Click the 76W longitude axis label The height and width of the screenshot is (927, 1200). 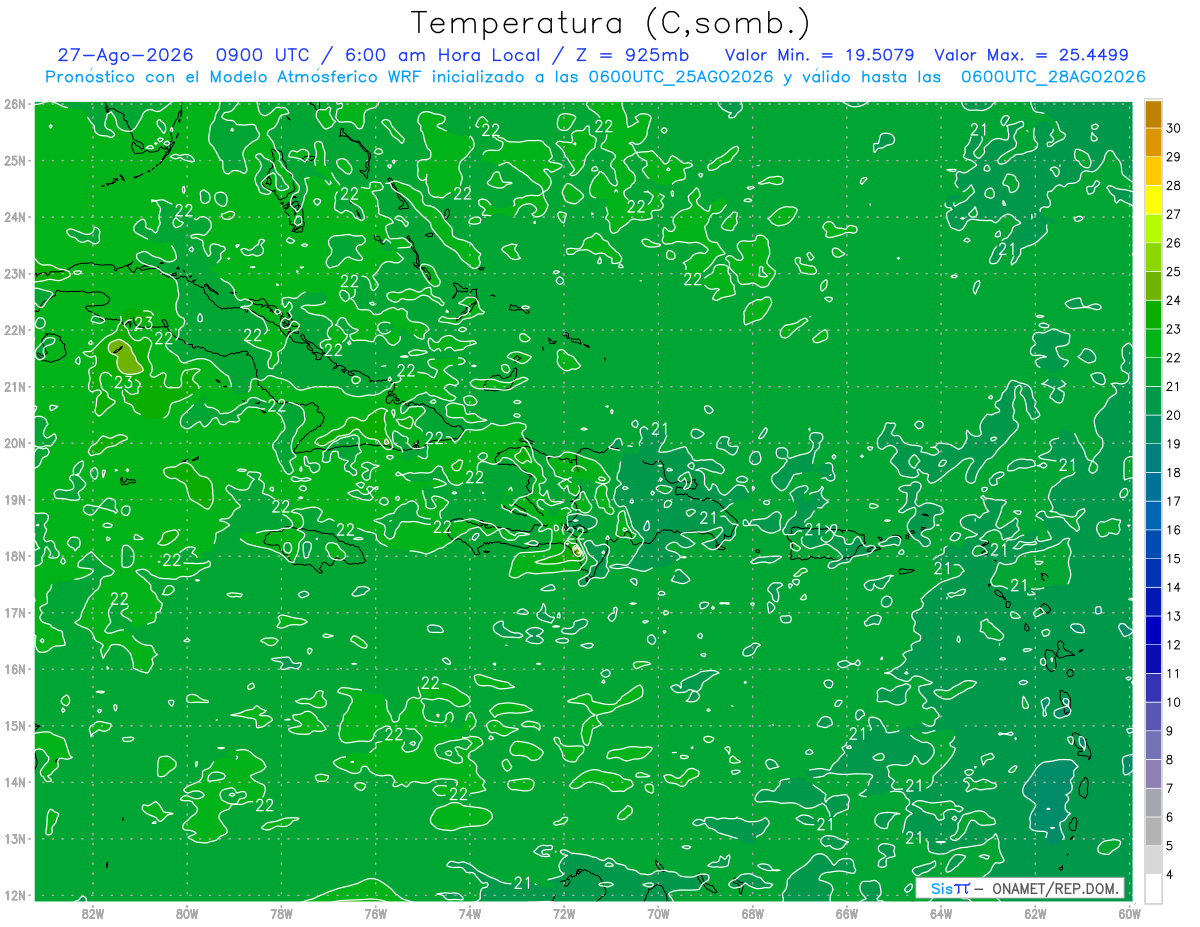pyautogui.click(x=376, y=913)
